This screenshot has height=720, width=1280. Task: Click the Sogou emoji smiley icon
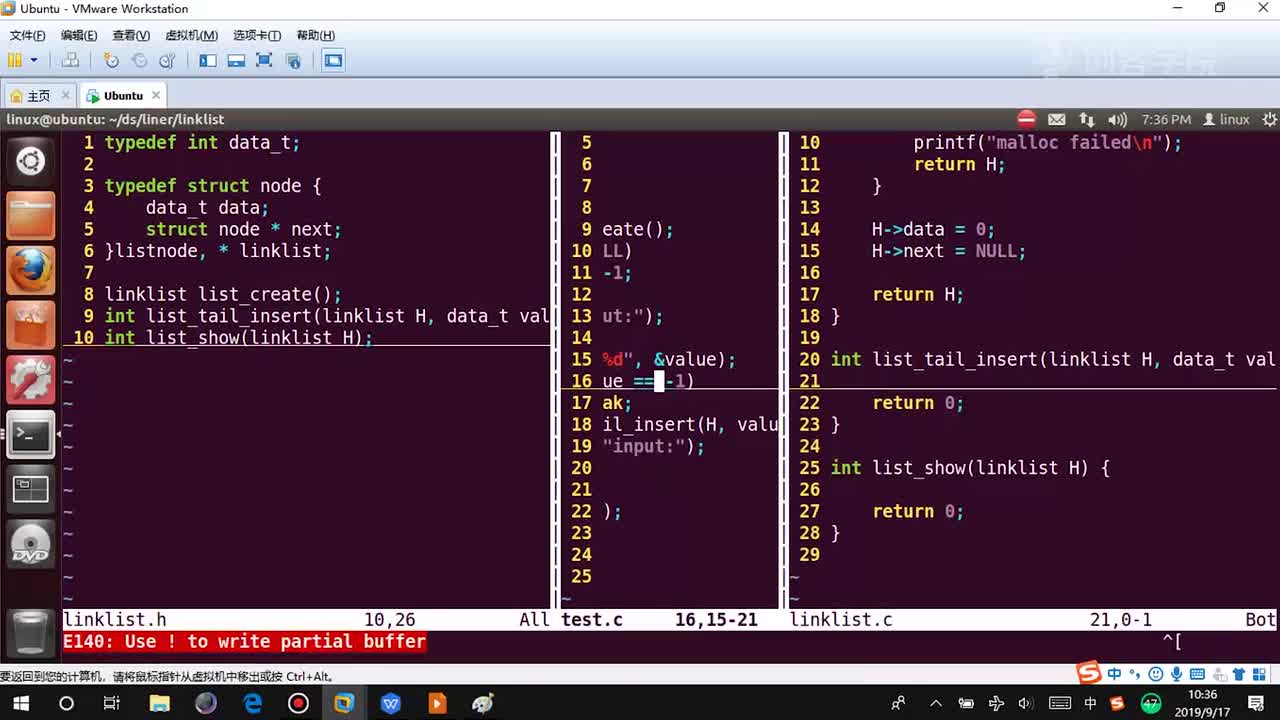tap(1156, 674)
